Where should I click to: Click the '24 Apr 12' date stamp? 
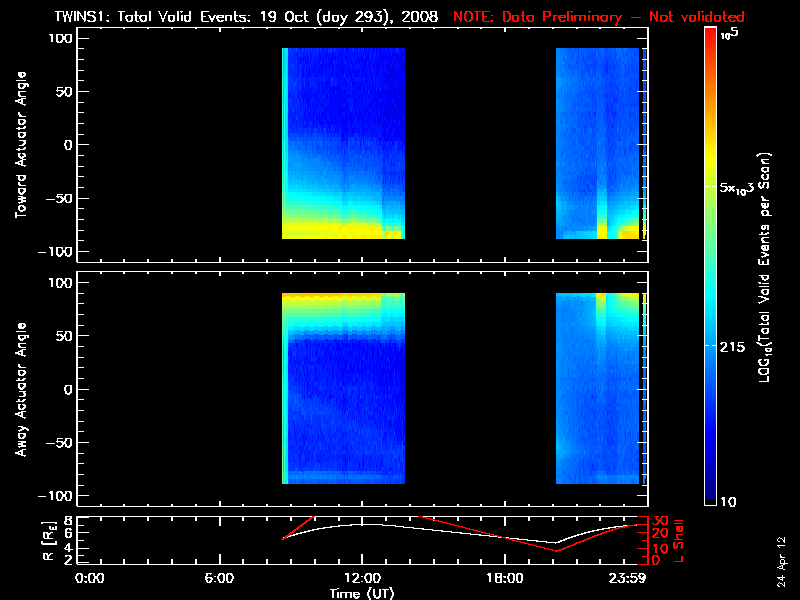782,552
